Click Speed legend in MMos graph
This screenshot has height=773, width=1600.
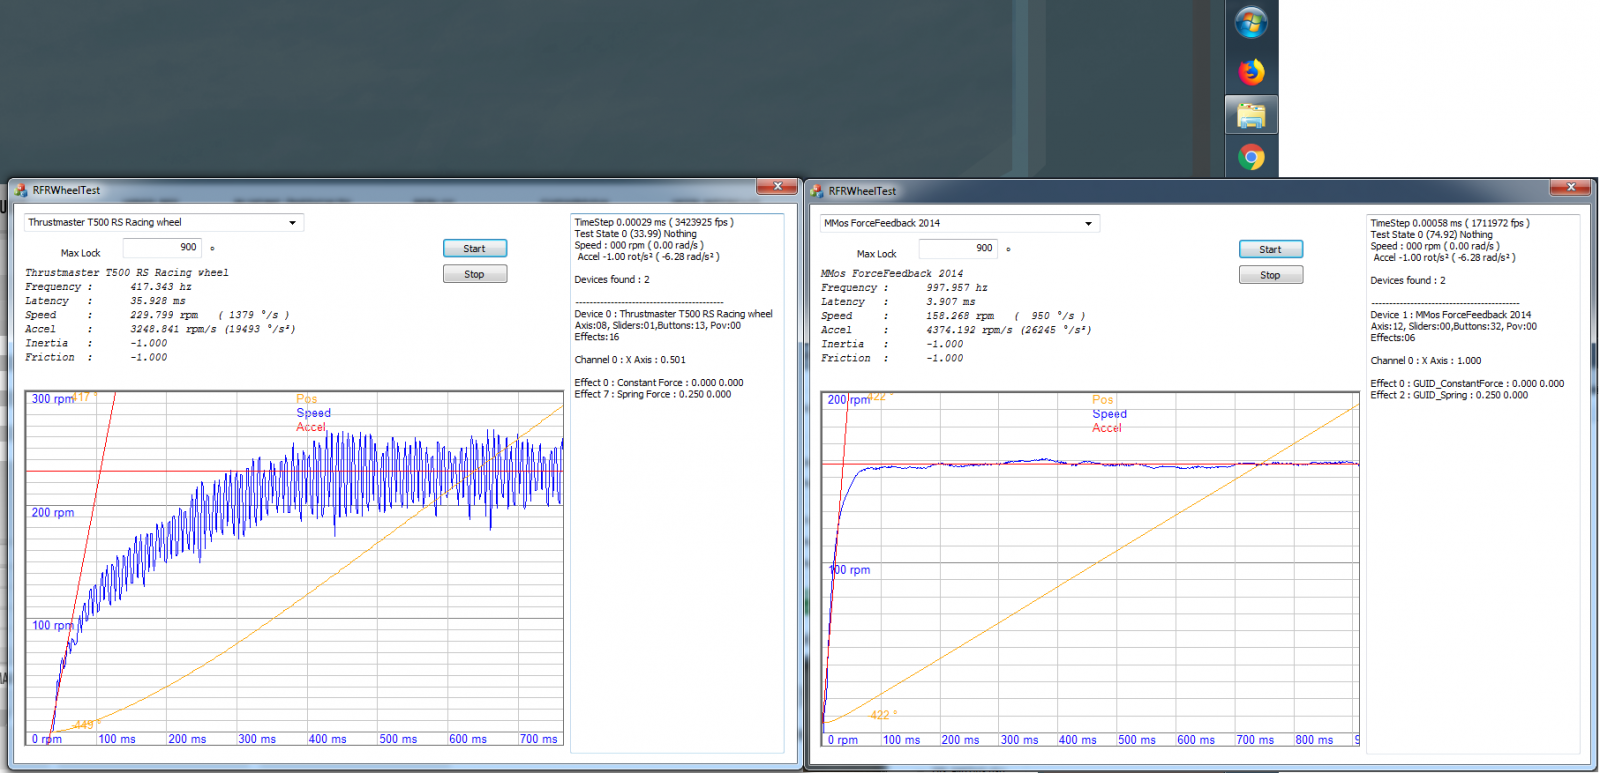[x=1109, y=414]
